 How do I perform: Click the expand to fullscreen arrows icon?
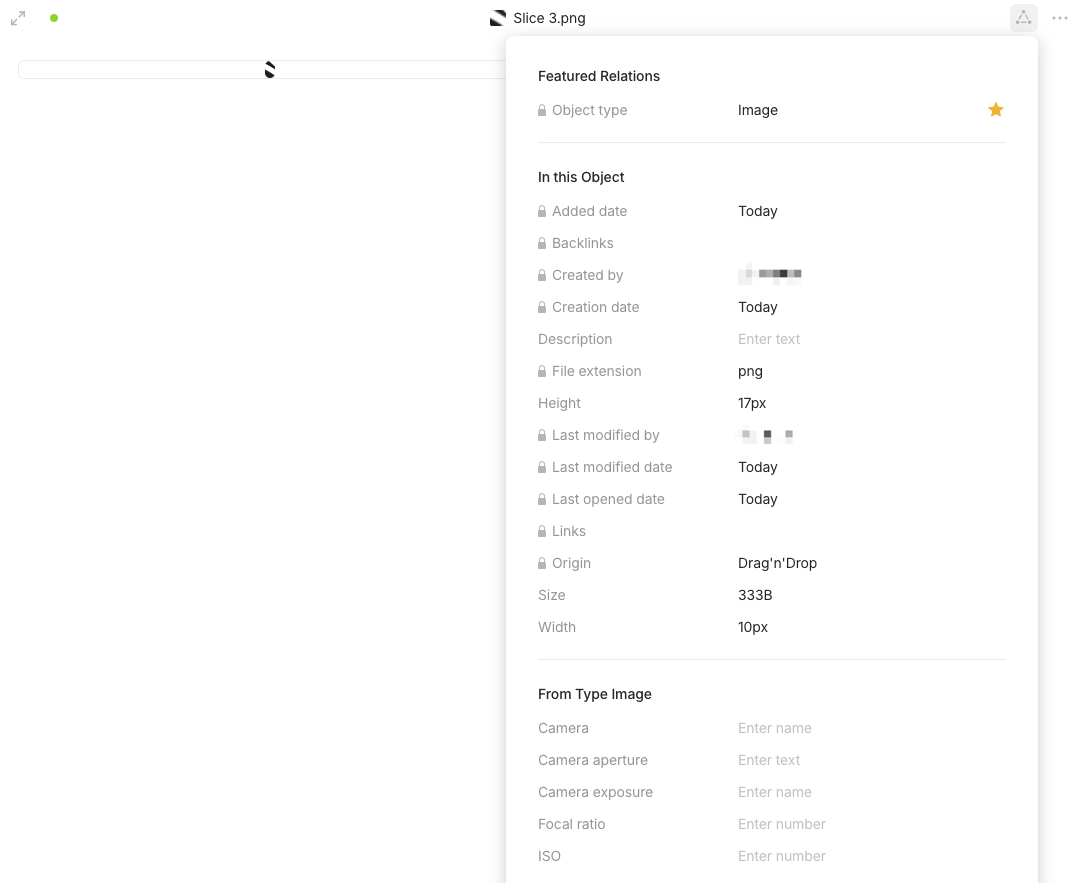pos(18,18)
